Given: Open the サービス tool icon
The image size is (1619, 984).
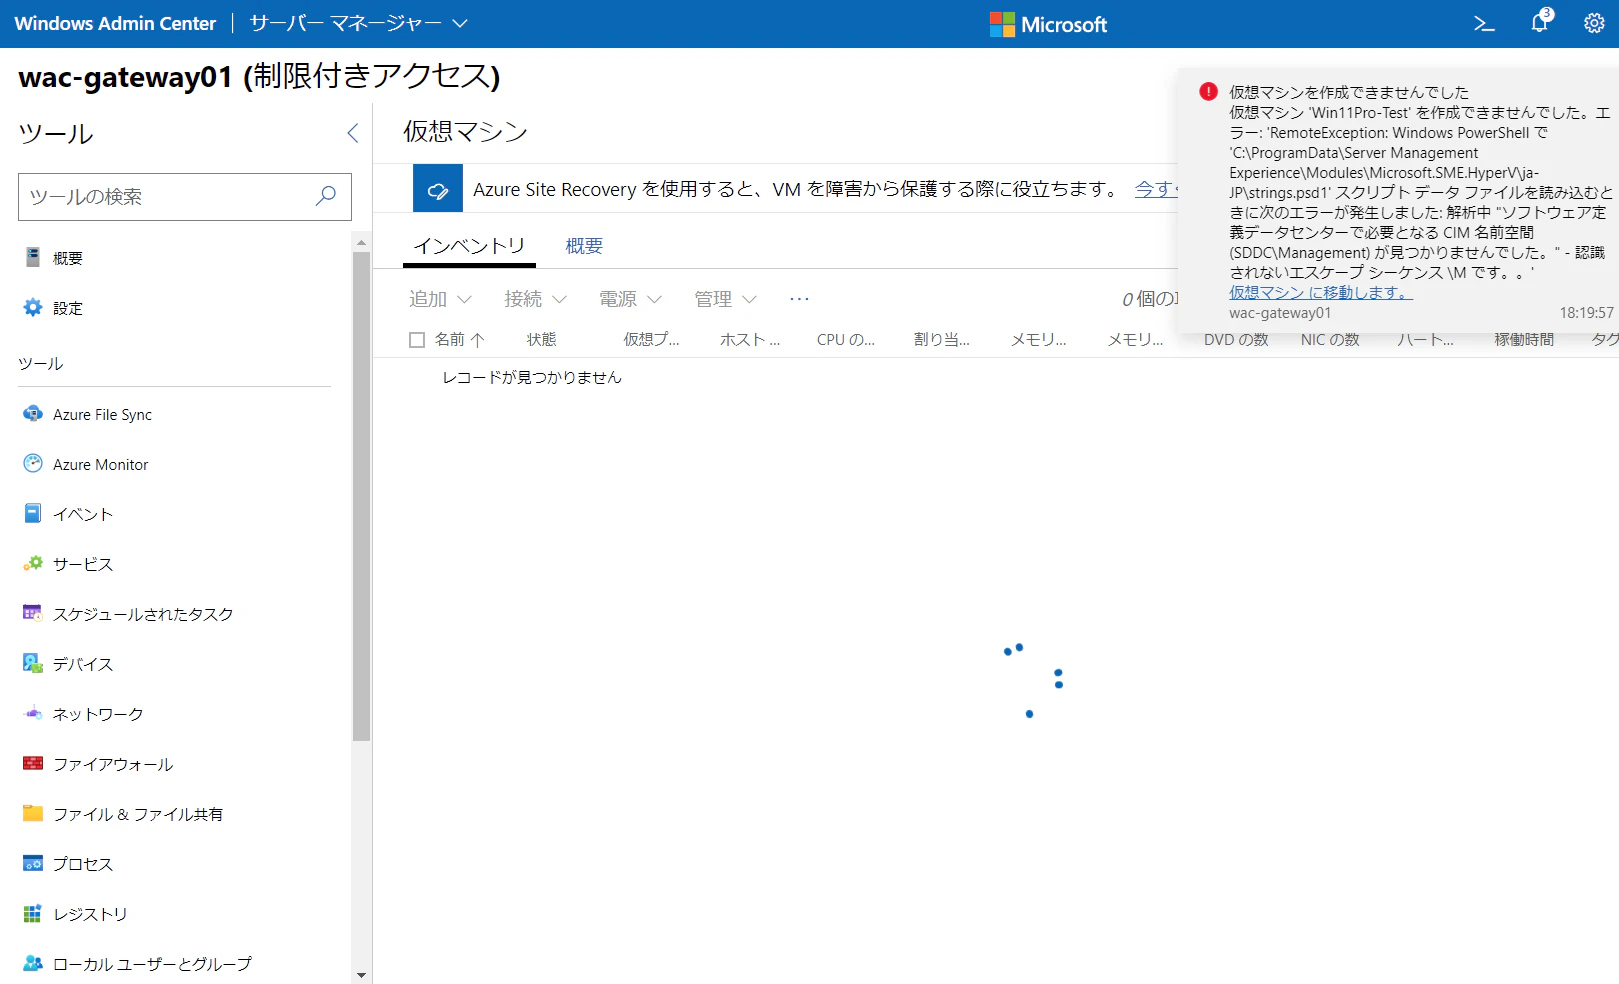Looking at the screenshot, I should [33, 563].
